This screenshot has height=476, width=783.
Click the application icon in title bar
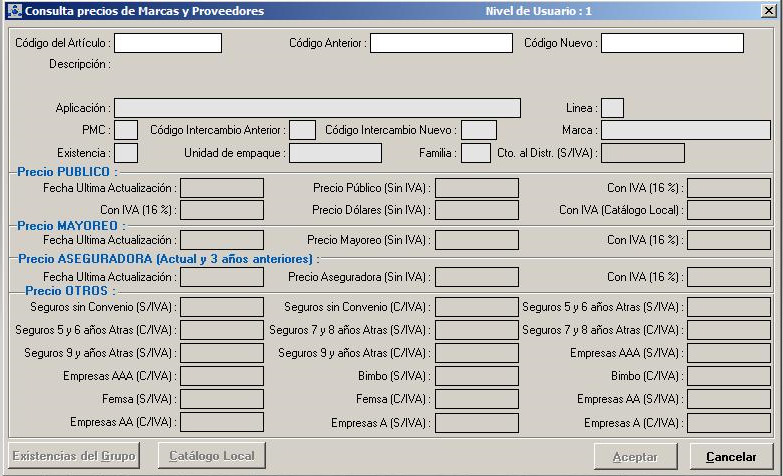coord(13,11)
